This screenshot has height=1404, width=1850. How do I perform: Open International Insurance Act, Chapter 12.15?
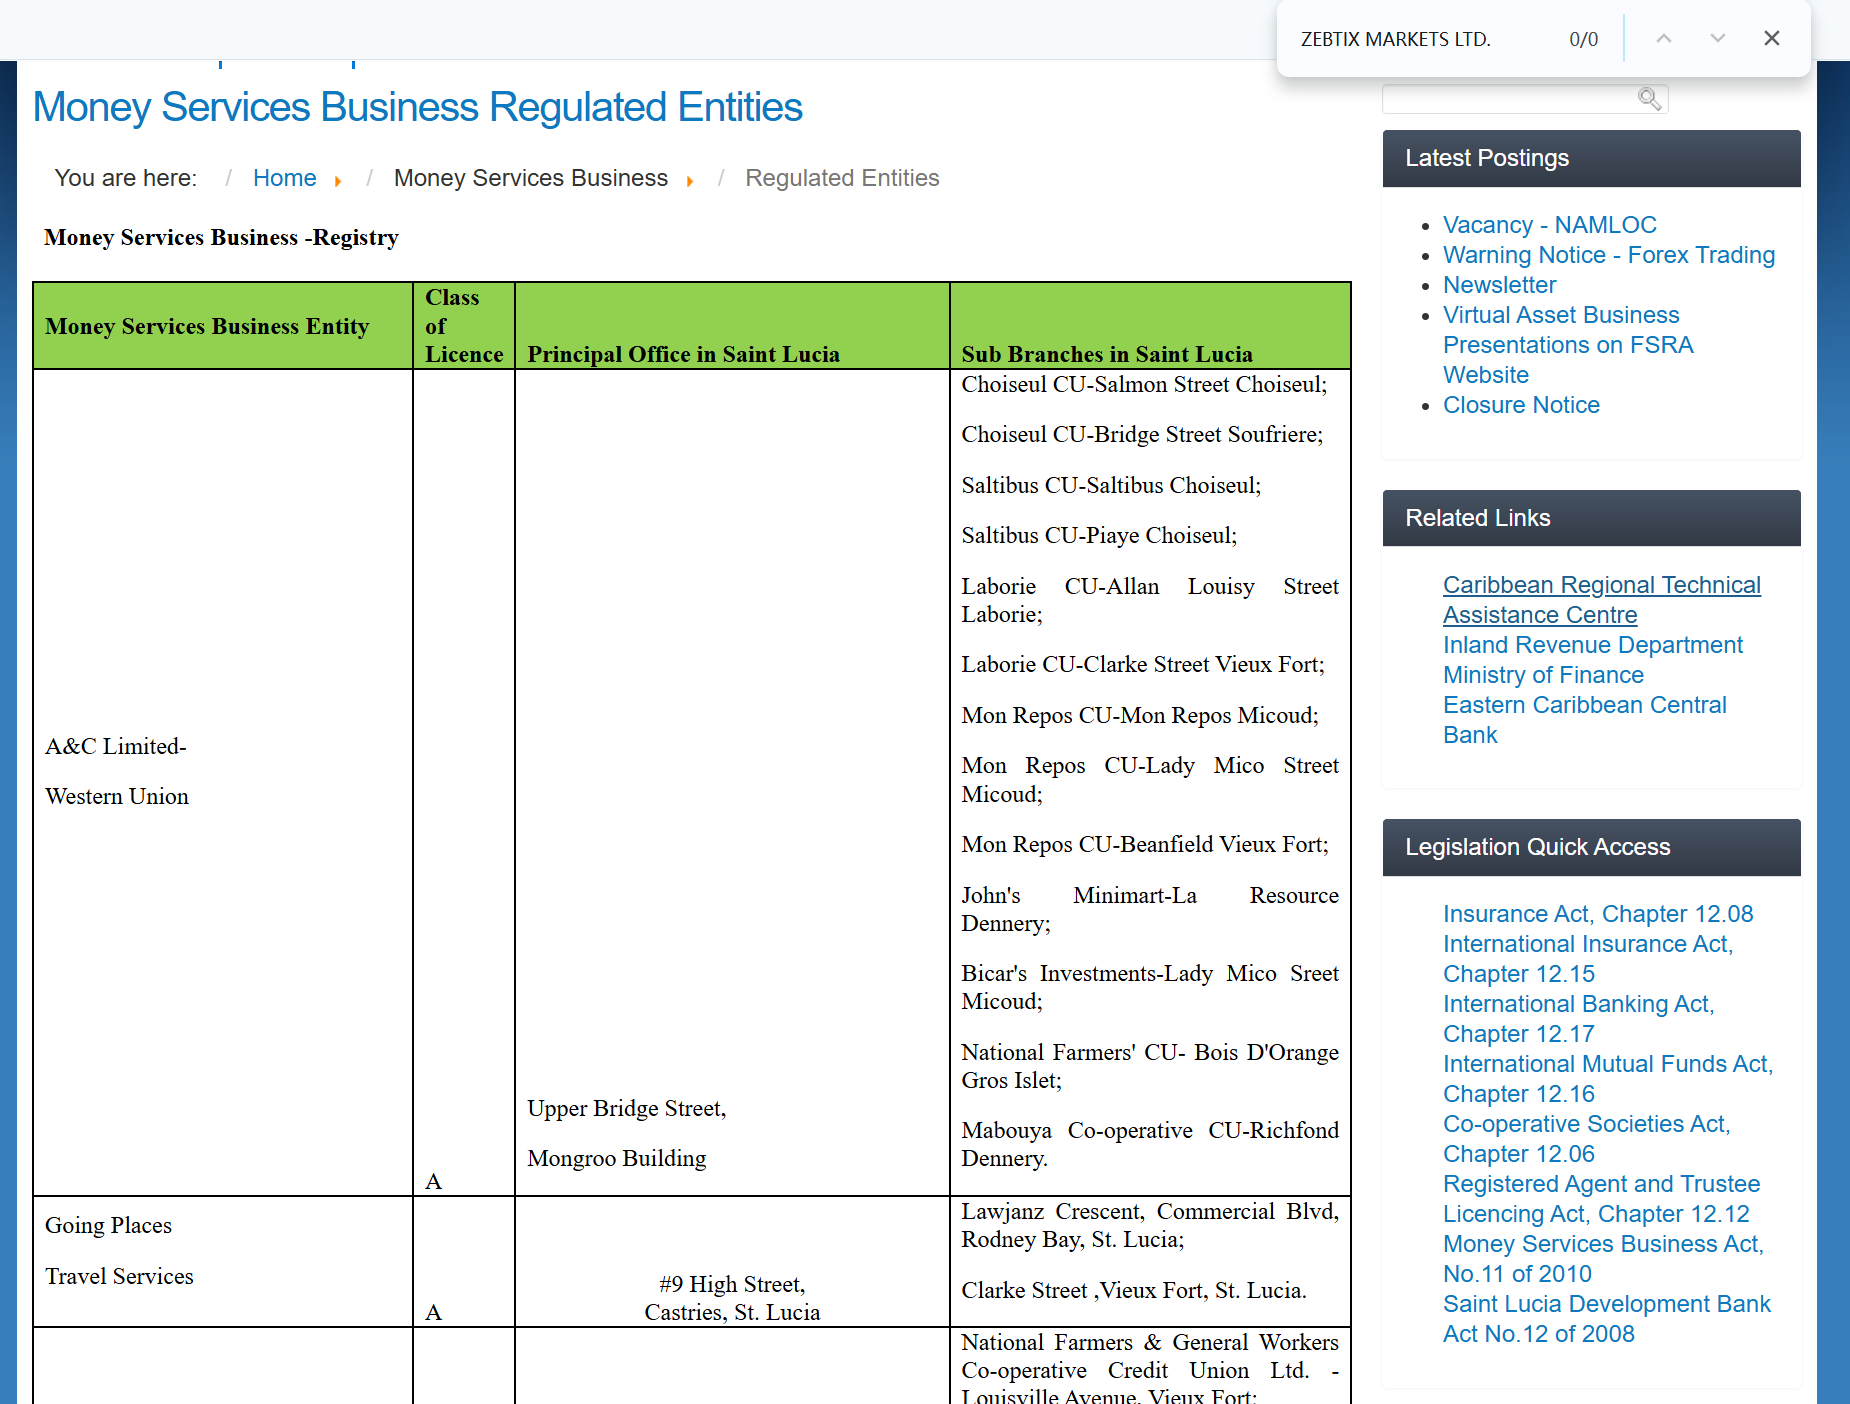click(1588, 959)
